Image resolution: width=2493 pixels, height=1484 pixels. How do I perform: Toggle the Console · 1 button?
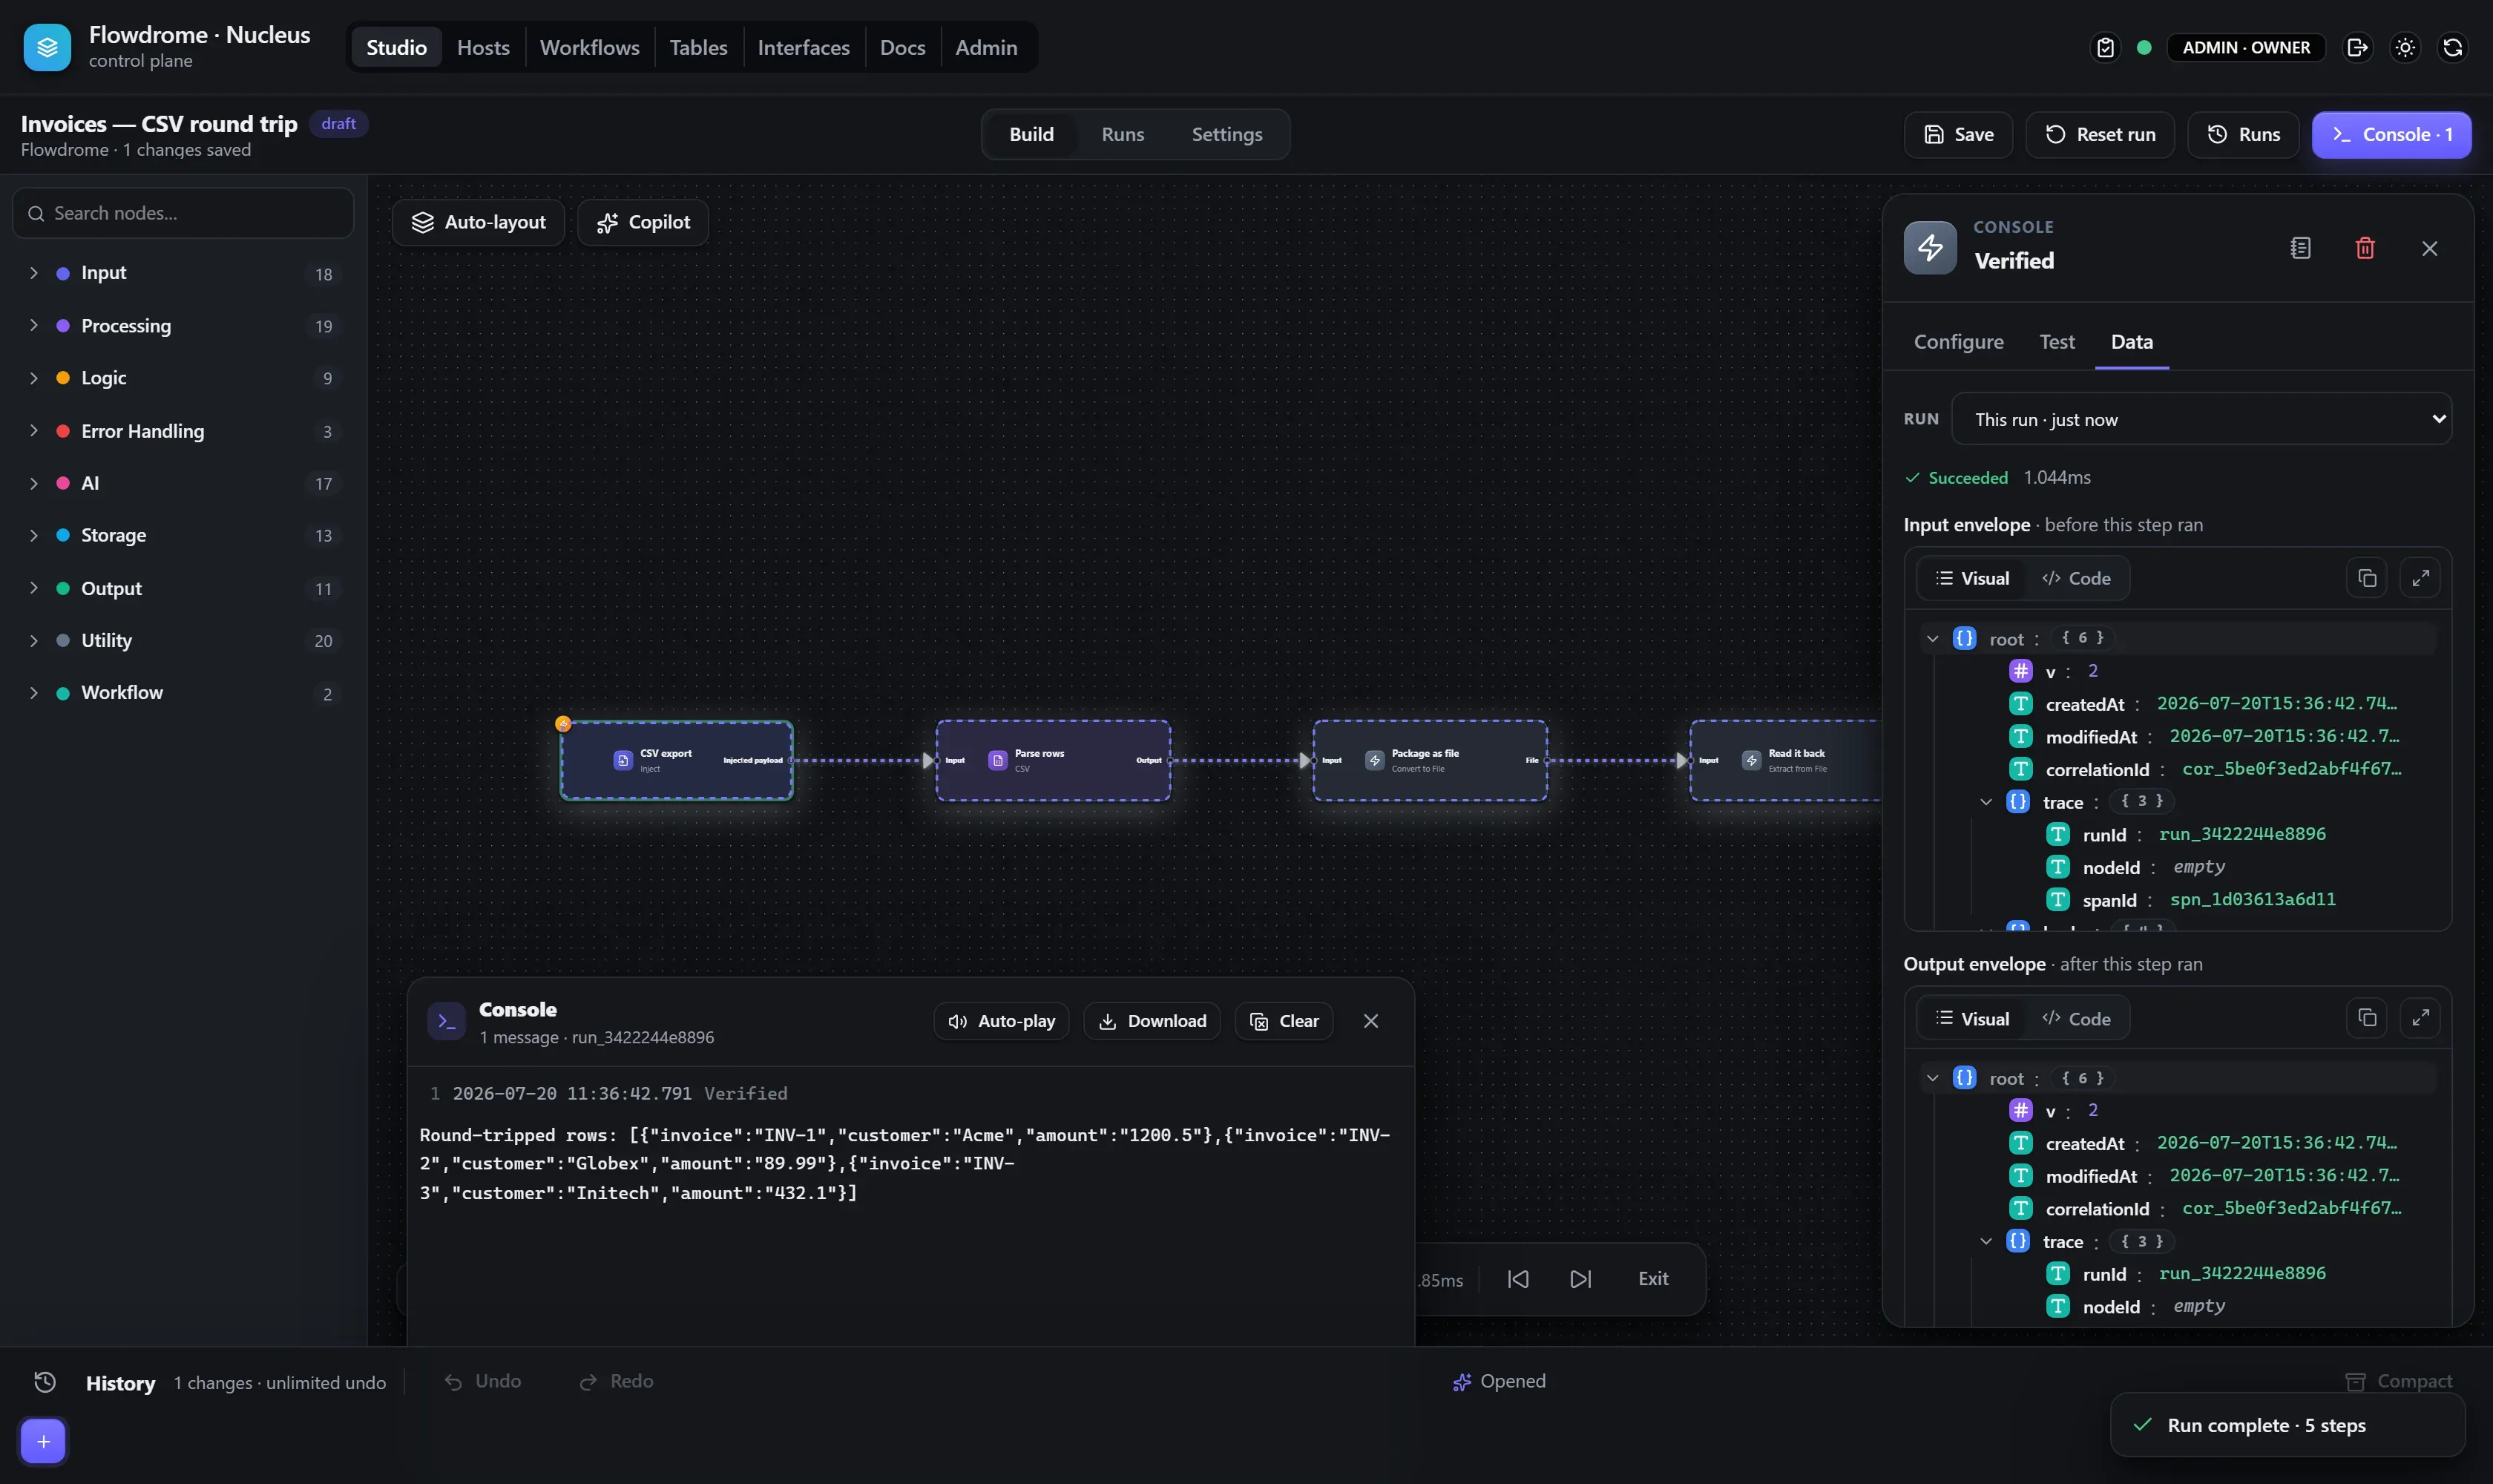pos(2391,135)
